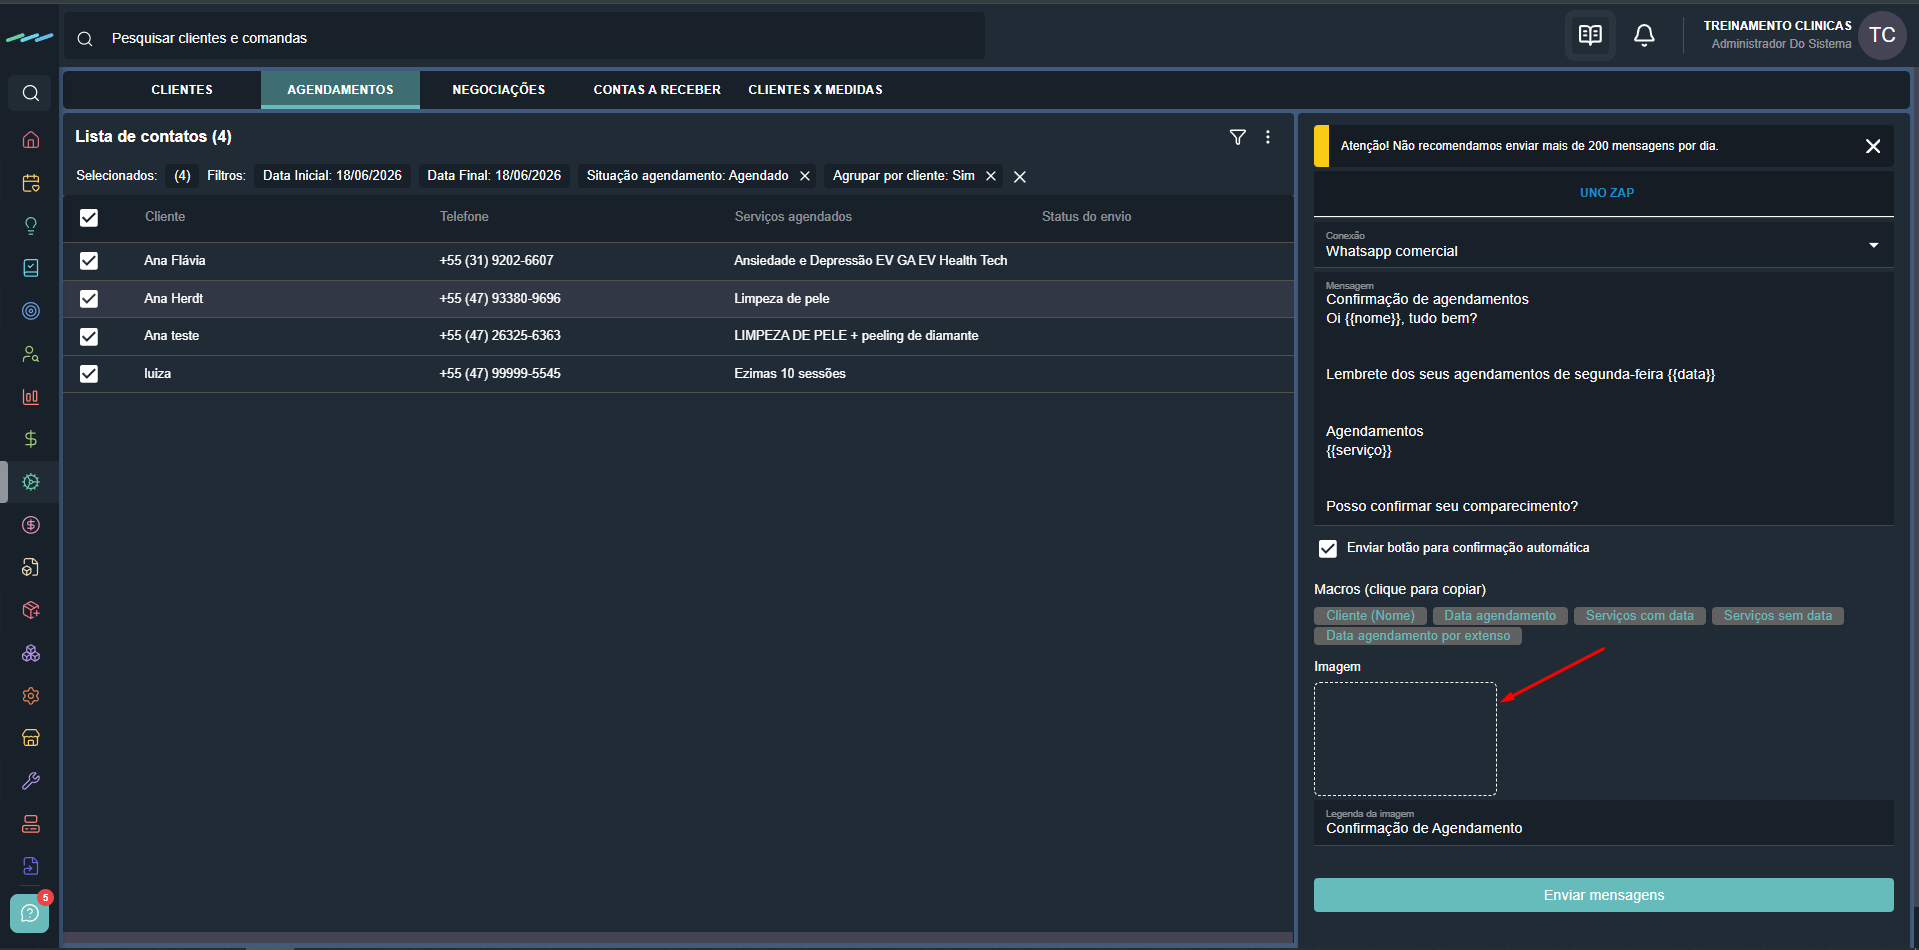Copy the Data agendamento macro
This screenshot has height=950, width=1919.
point(1500,616)
